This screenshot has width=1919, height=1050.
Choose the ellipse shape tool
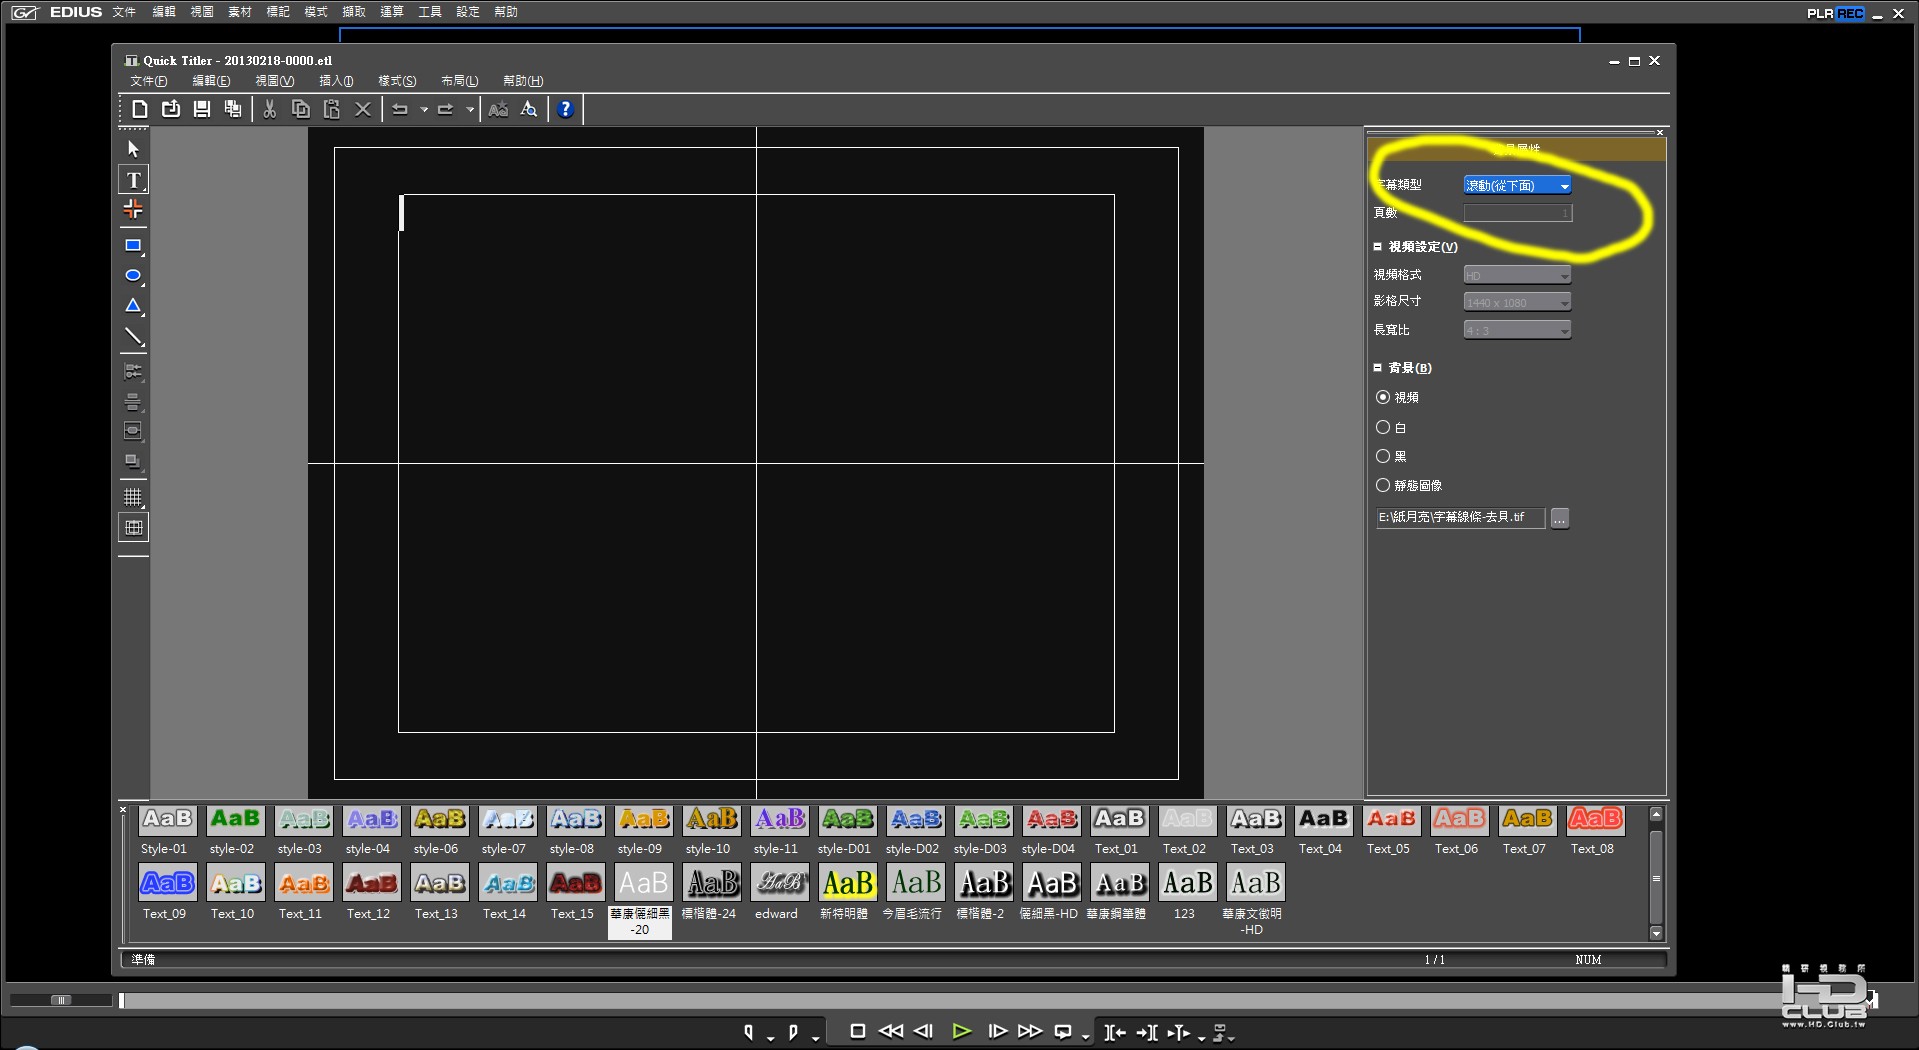click(x=133, y=276)
